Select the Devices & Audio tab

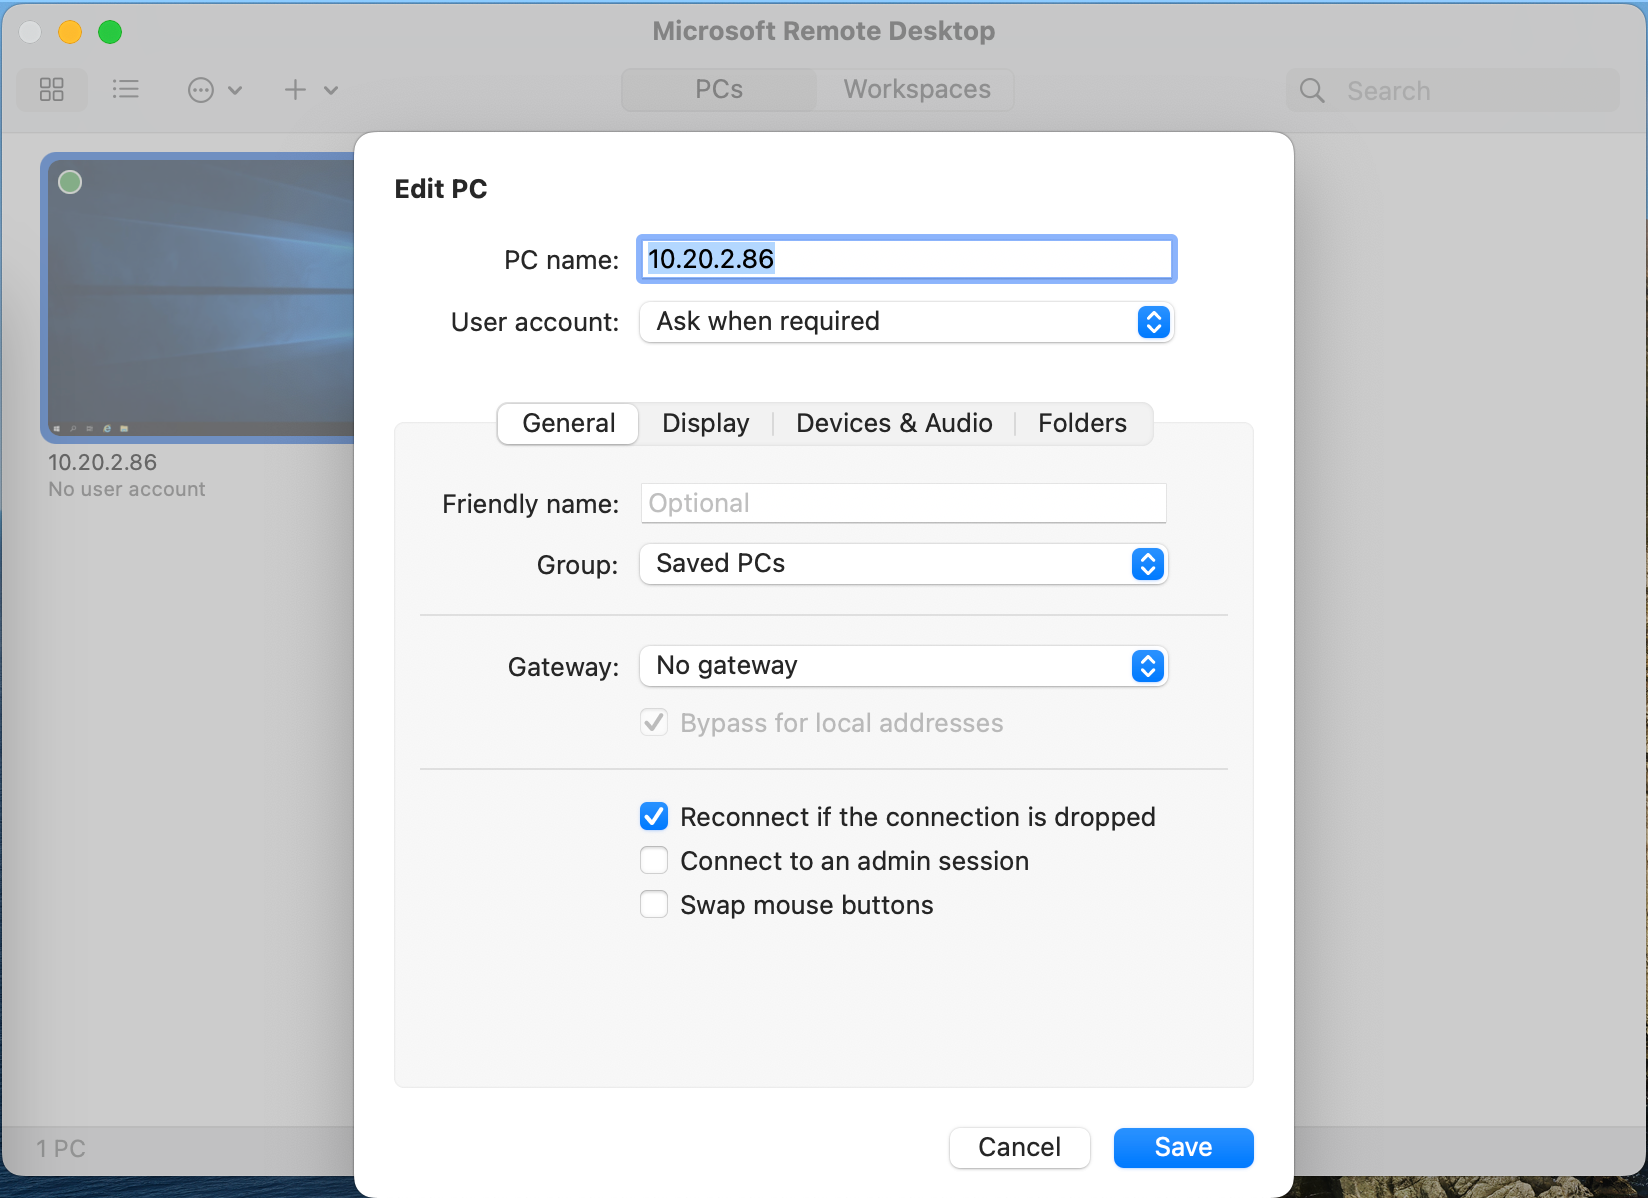pos(893,423)
